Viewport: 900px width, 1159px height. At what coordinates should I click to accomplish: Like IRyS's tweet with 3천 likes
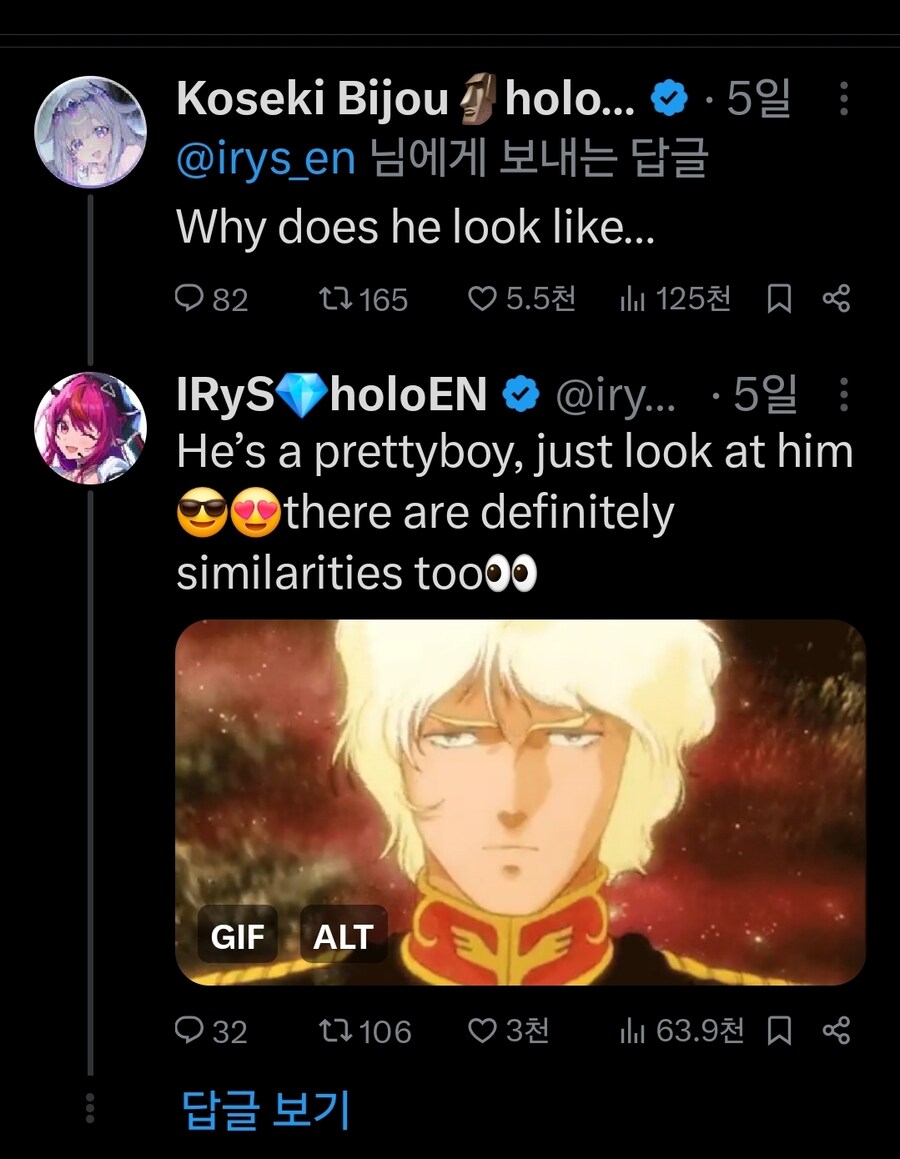508,1030
